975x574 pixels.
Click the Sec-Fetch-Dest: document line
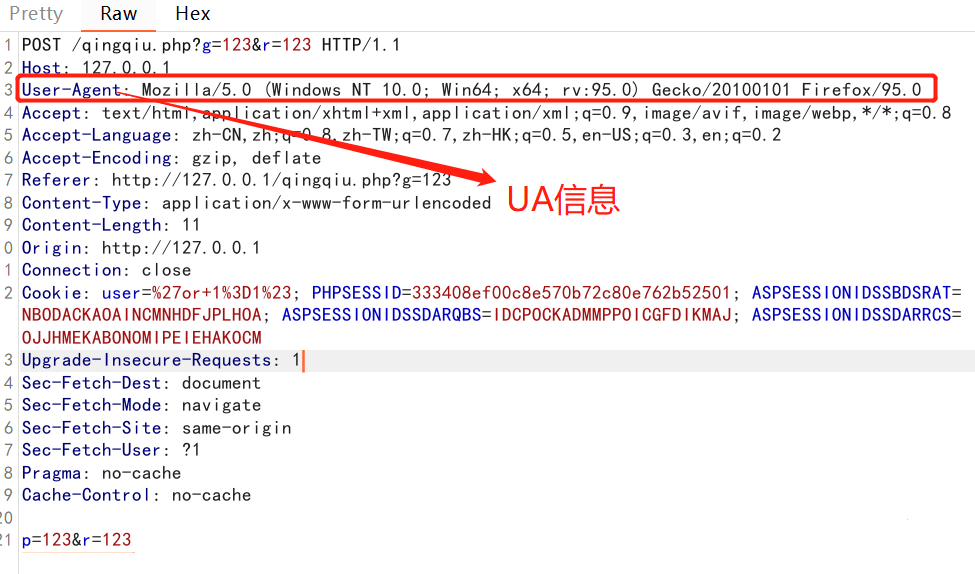(x=141, y=383)
